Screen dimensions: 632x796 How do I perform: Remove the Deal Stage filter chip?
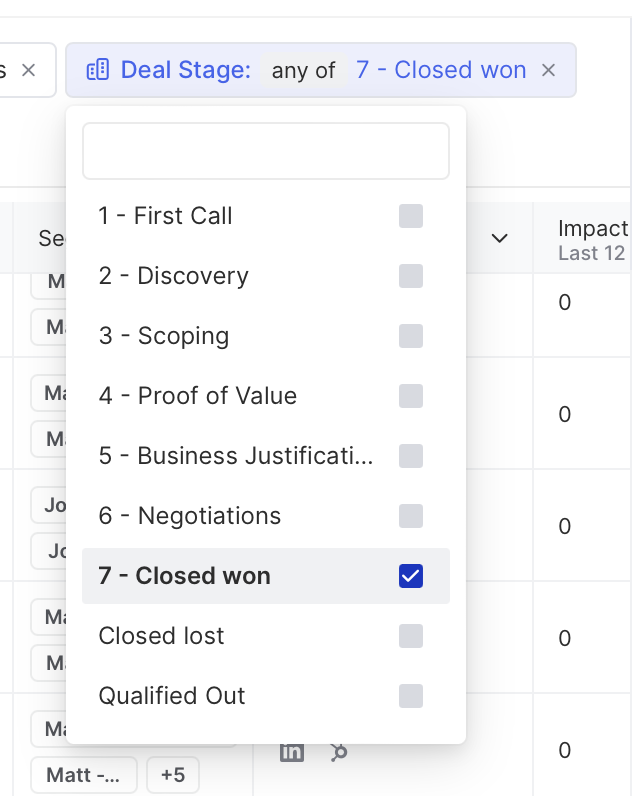pos(548,70)
